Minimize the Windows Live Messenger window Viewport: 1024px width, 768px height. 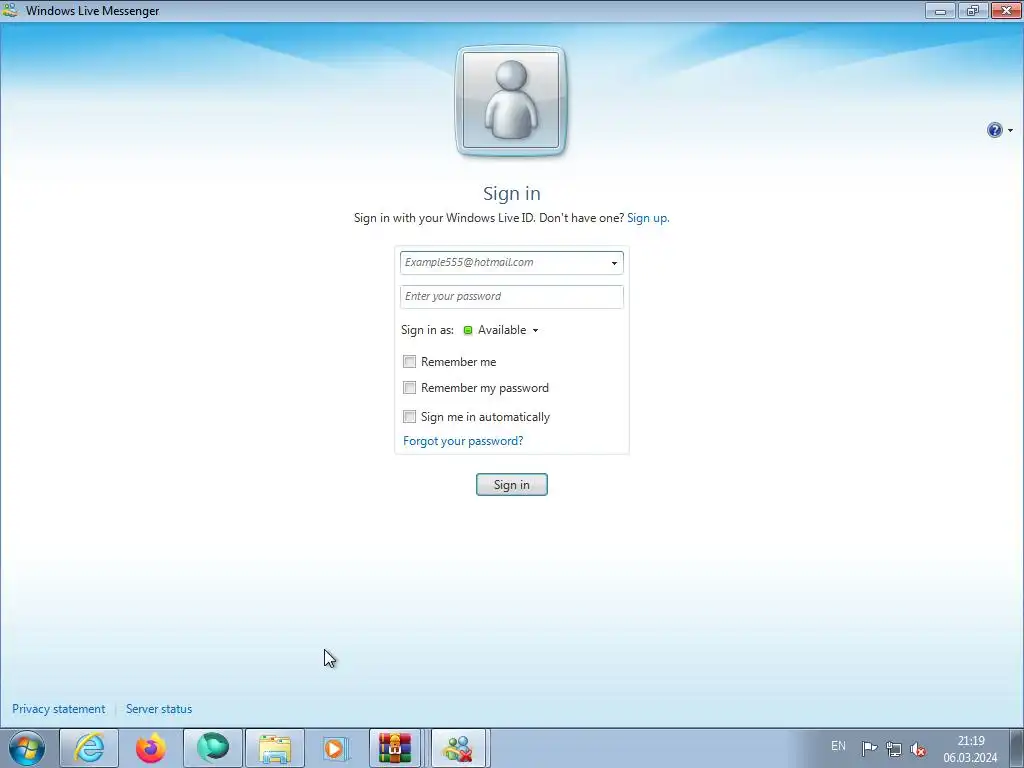click(940, 10)
